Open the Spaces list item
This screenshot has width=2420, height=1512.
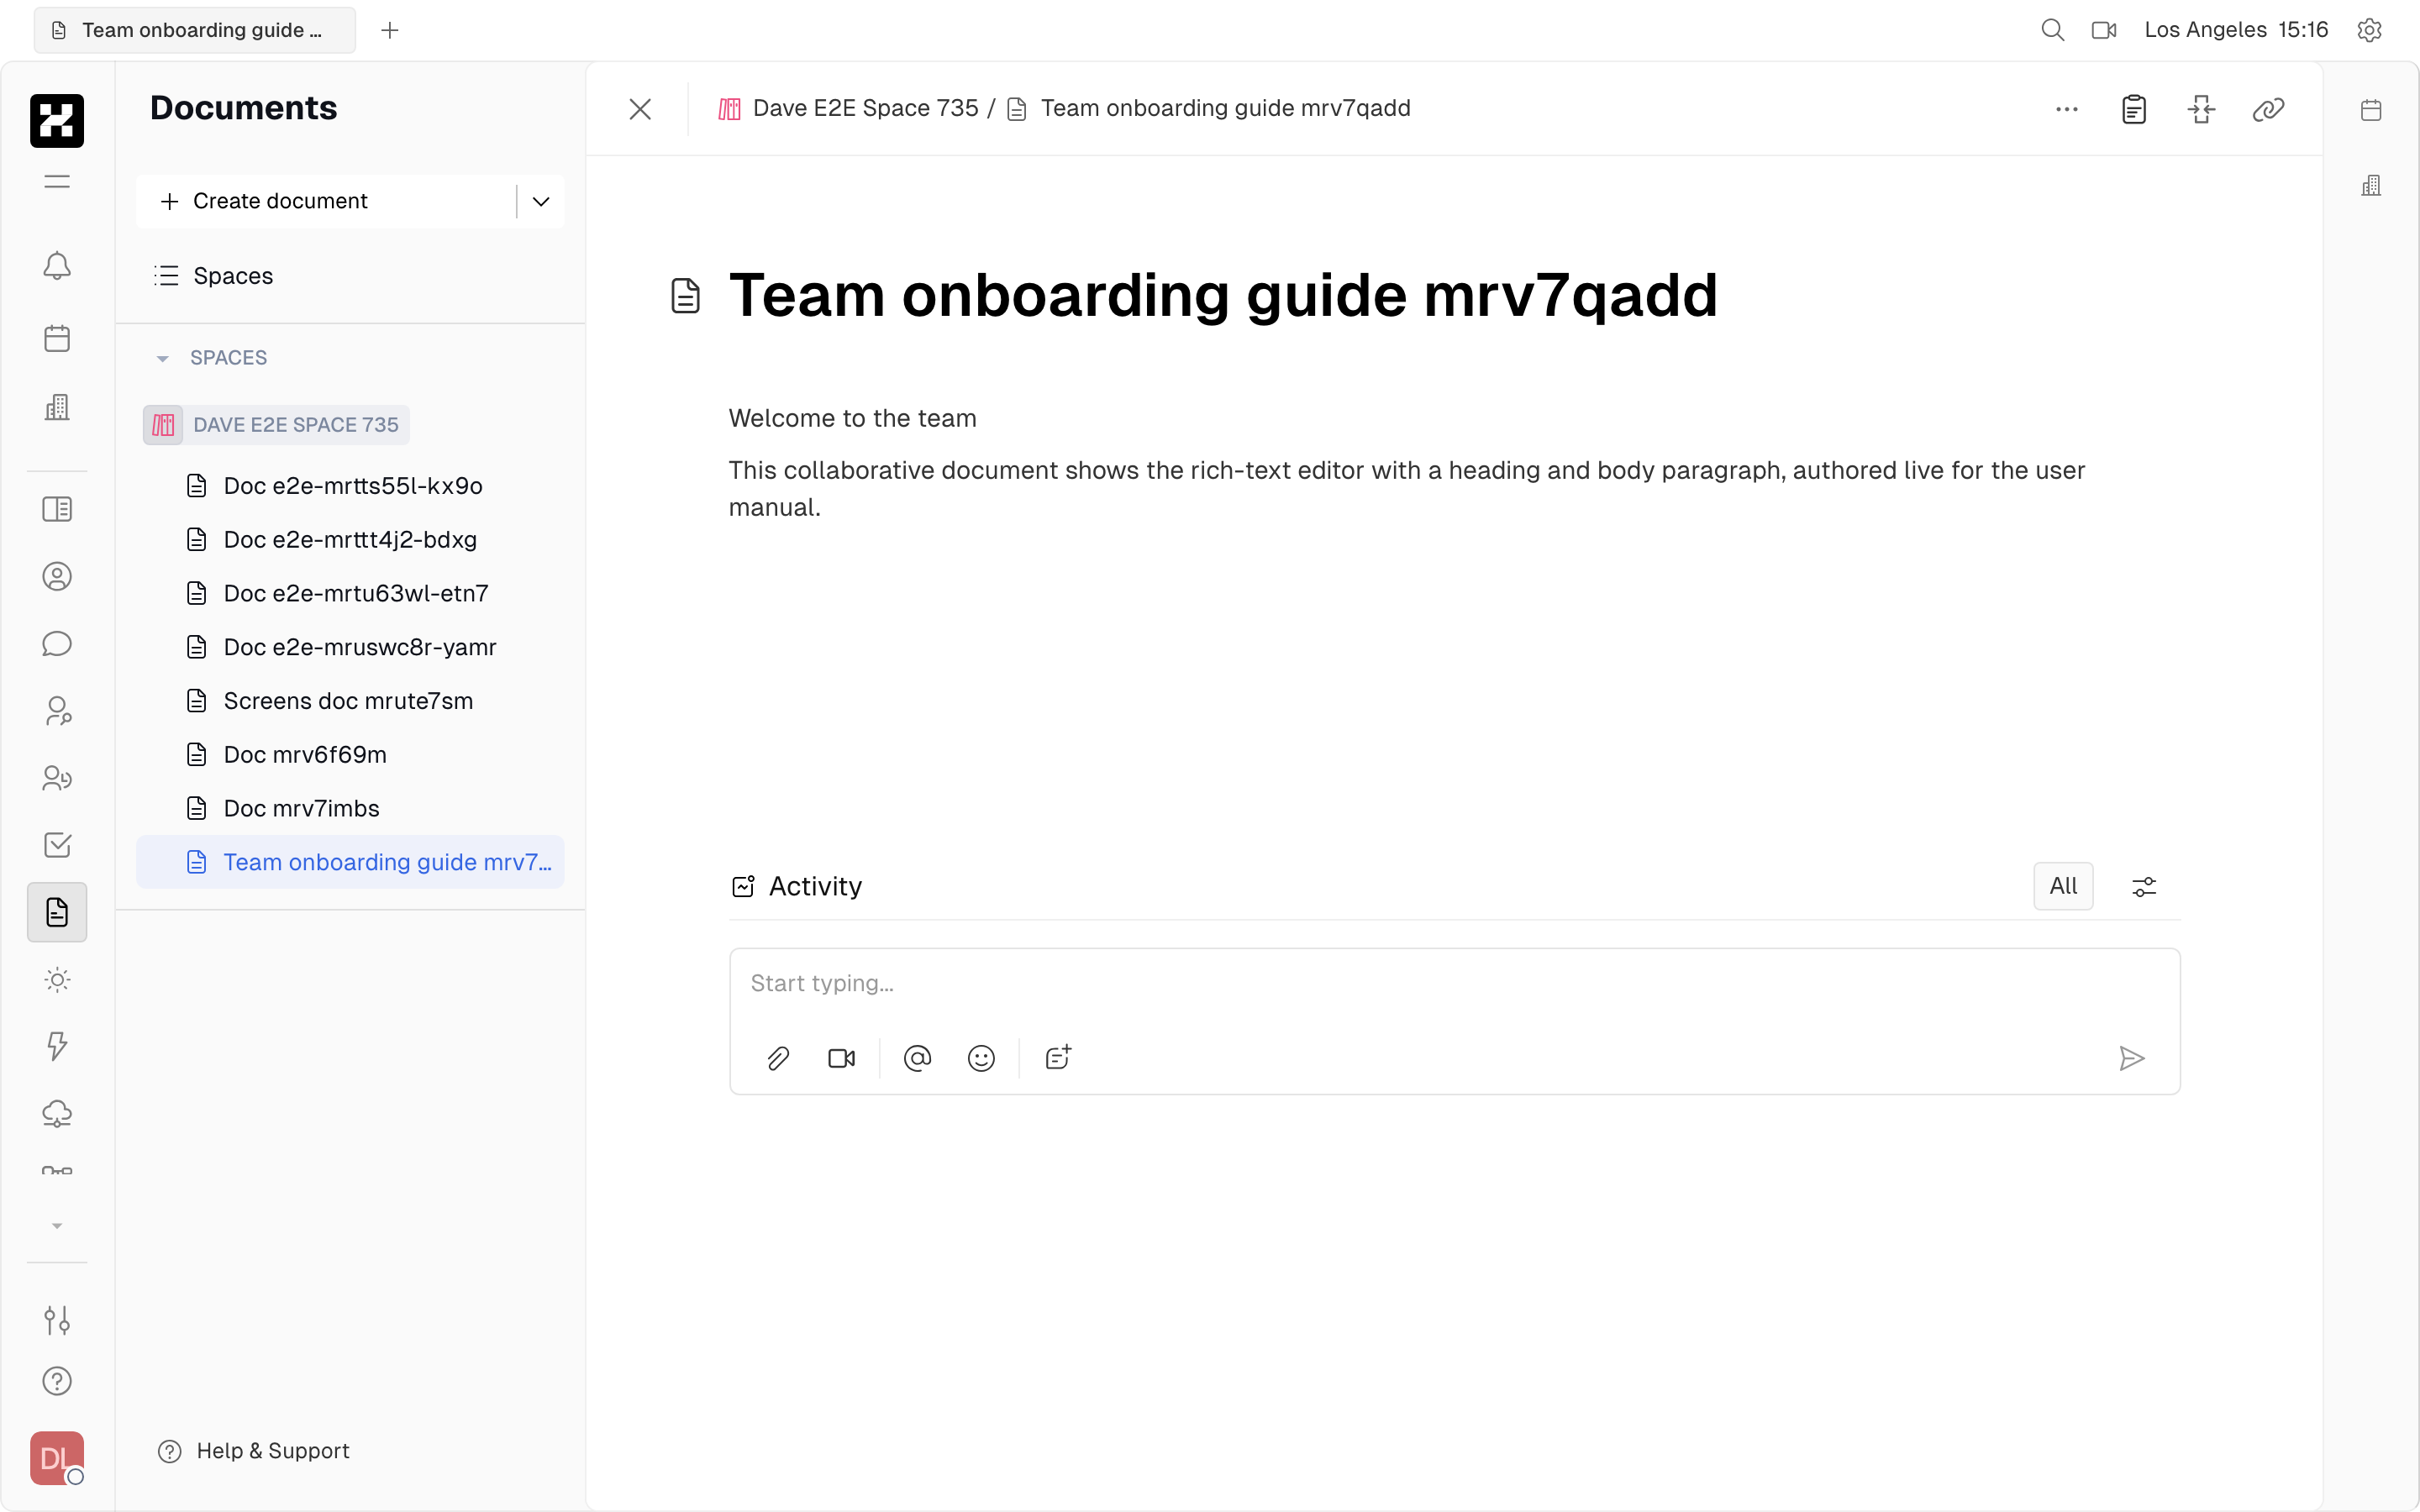(x=350, y=276)
